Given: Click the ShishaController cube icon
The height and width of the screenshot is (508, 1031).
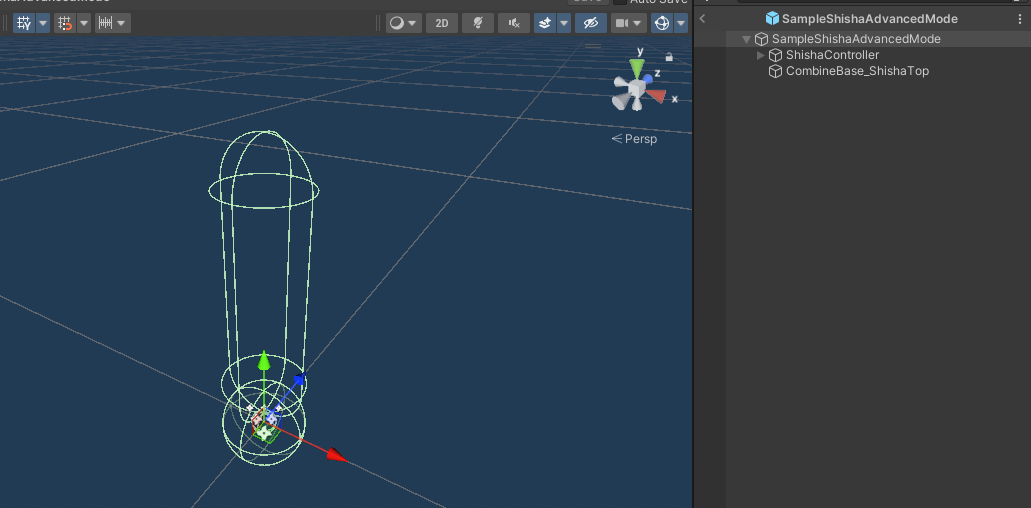Looking at the screenshot, I should [x=776, y=55].
